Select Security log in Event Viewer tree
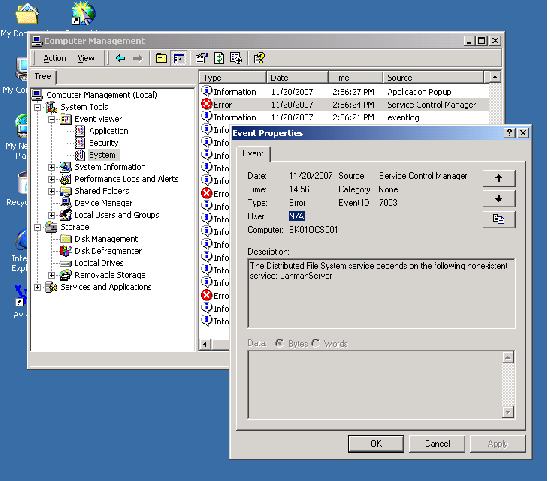 (x=103, y=143)
